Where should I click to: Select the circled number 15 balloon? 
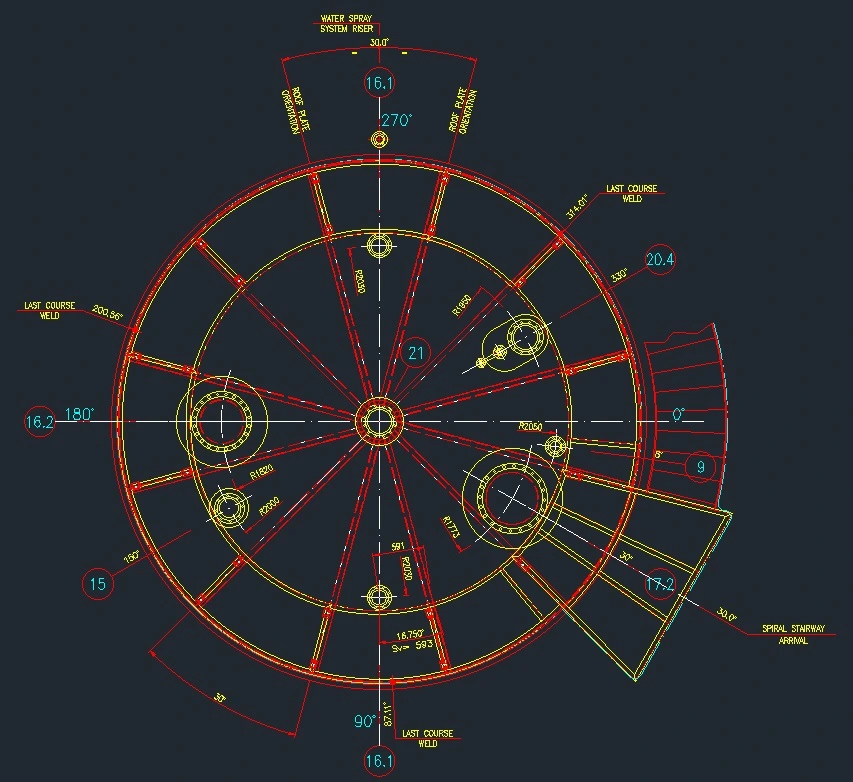click(98, 584)
